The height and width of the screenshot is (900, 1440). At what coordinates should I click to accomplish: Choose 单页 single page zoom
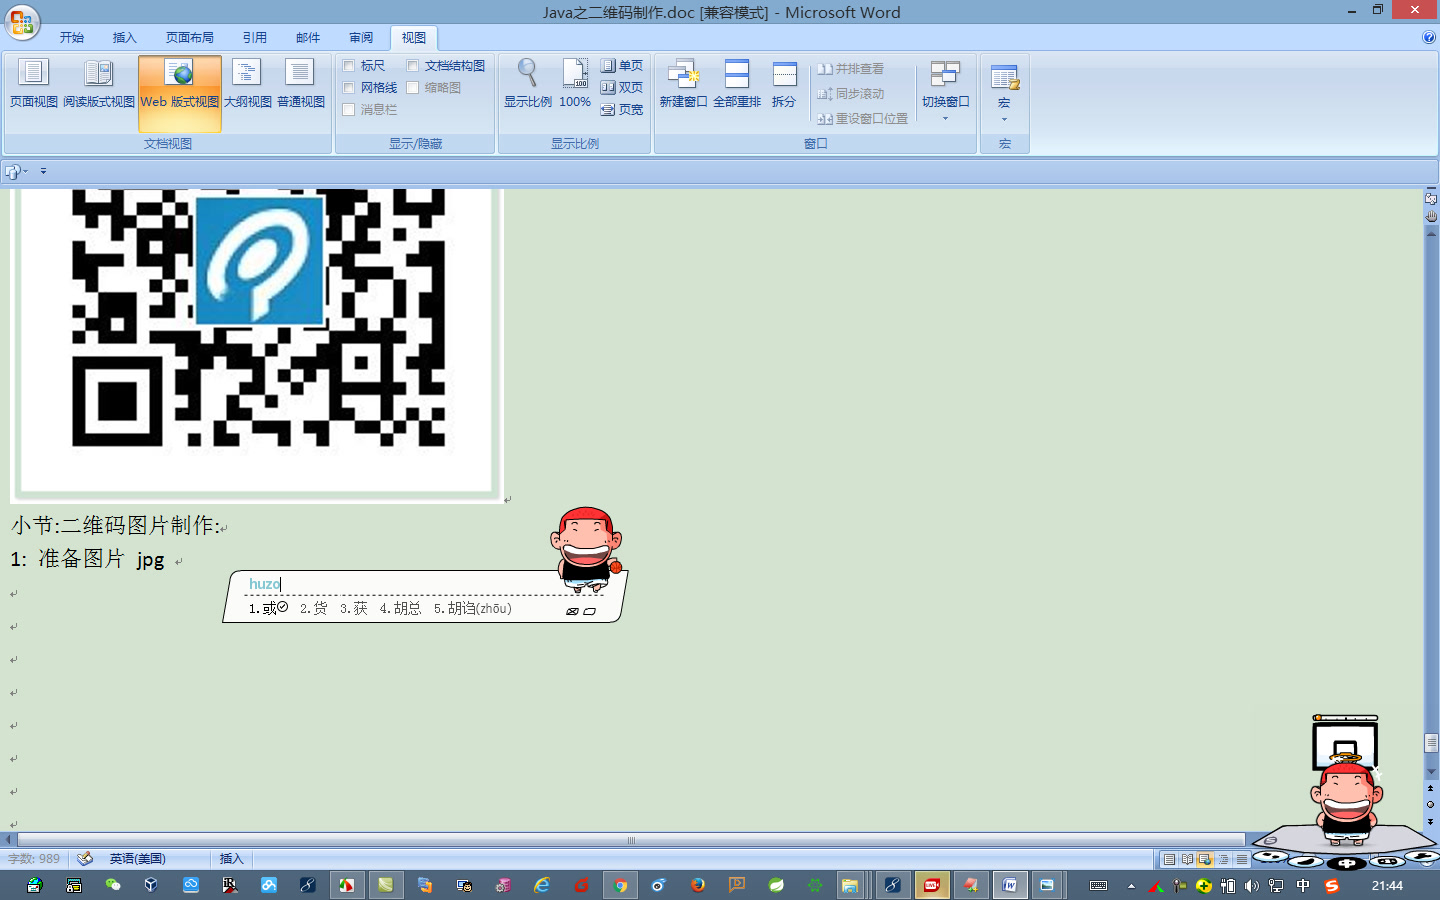(x=622, y=66)
